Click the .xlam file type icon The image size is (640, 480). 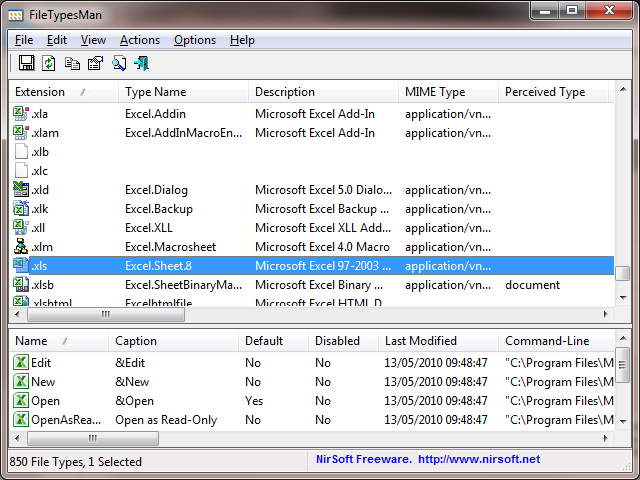tap(21, 133)
